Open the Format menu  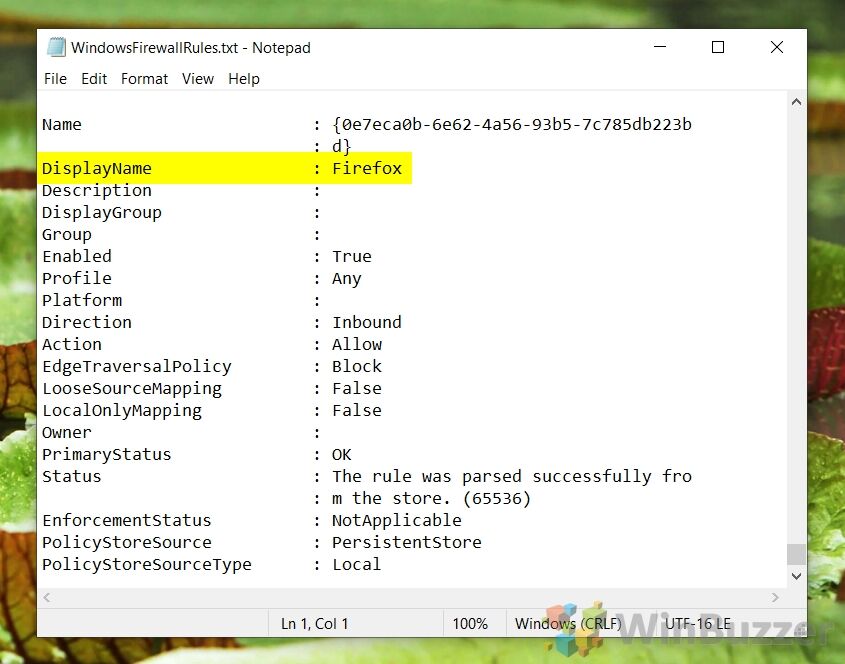click(x=144, y=79)
